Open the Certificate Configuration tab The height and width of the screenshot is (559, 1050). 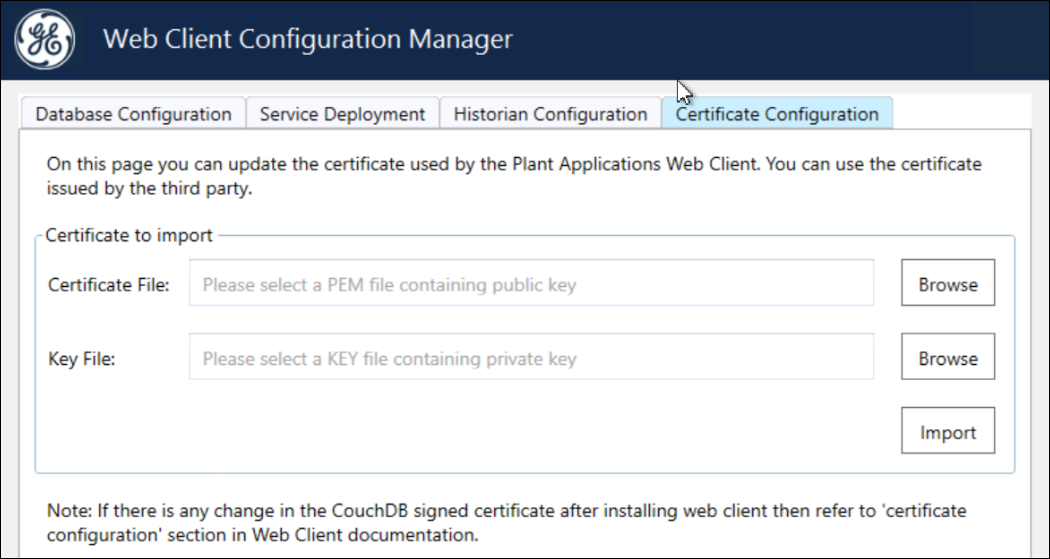point(777,114)
